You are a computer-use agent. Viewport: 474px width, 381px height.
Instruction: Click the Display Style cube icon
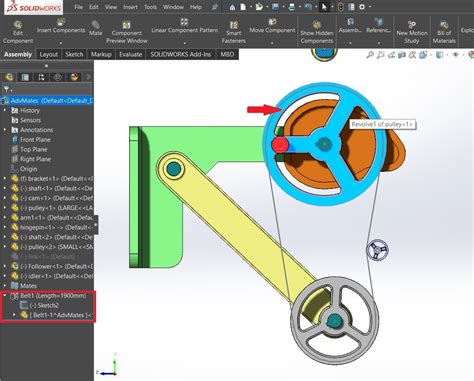(439, 55)
